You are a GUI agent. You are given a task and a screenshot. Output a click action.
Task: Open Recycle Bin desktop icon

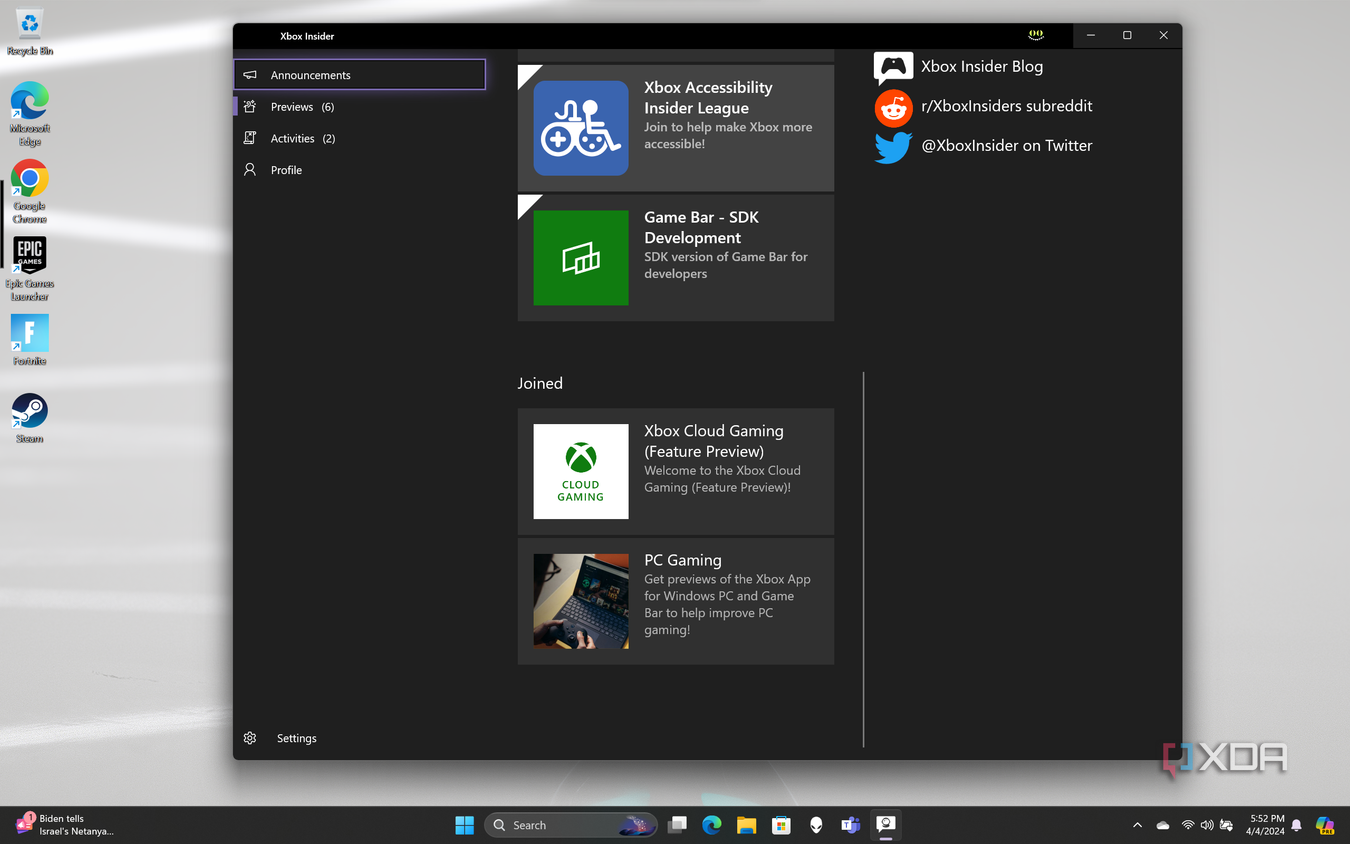30,32
